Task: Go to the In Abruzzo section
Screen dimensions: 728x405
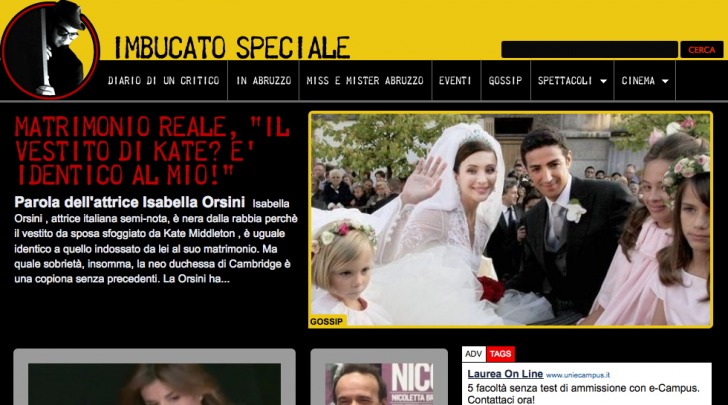Action: 264,80
